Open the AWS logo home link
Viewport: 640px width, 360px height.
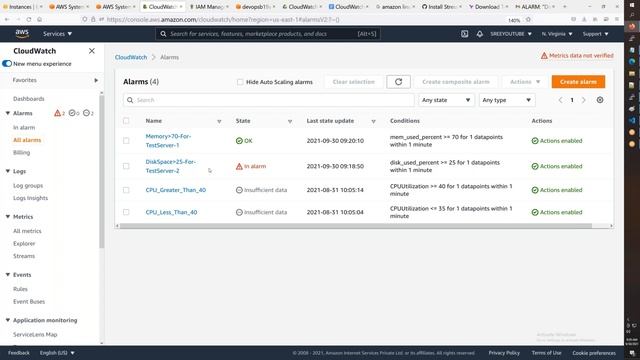click(x=22, y=34)
